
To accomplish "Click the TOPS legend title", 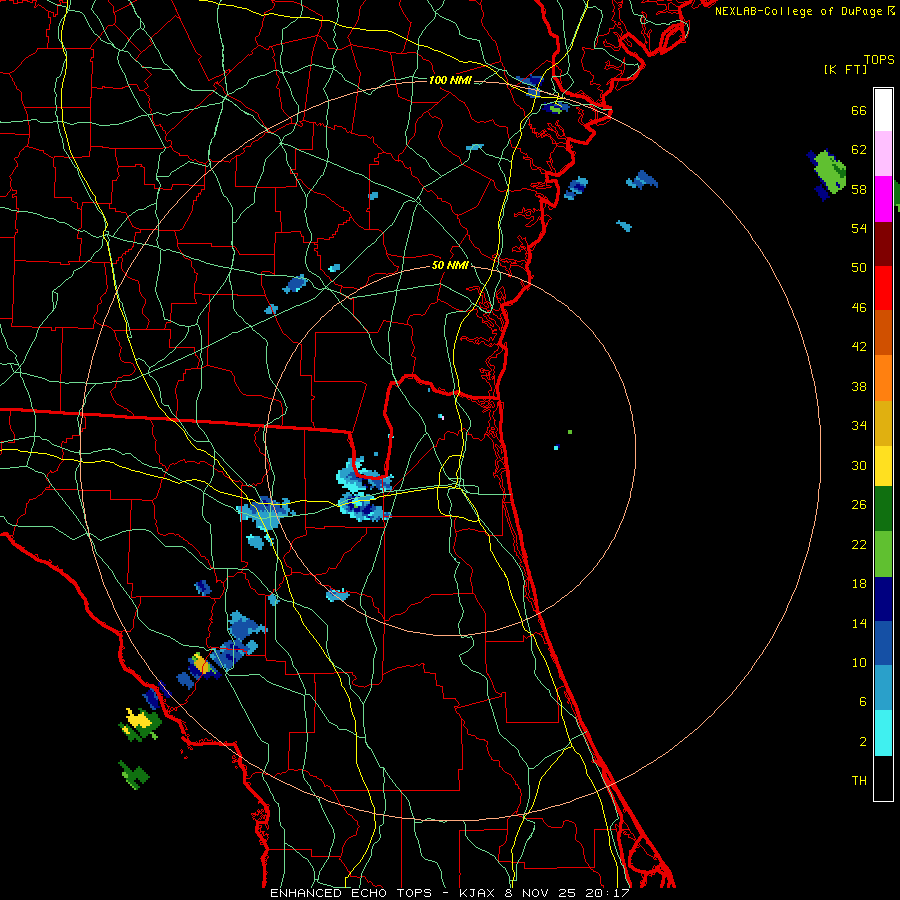I will coord(879,59).
